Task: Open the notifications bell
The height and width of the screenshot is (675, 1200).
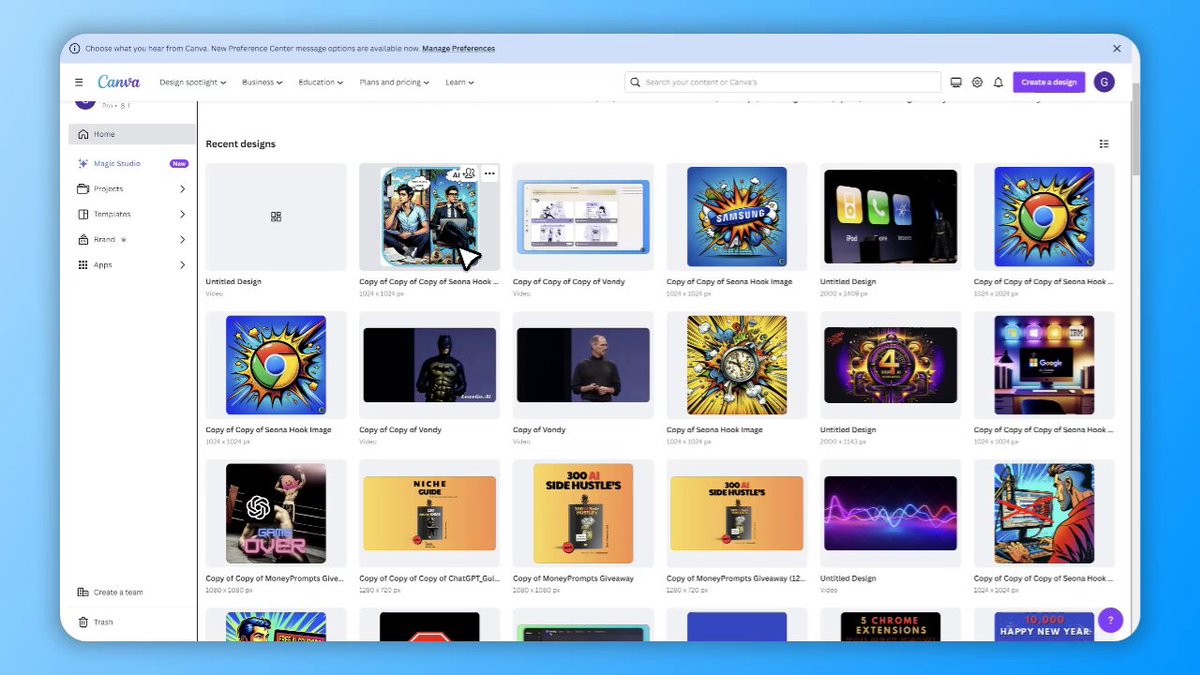Action: [x=998, y=82]
